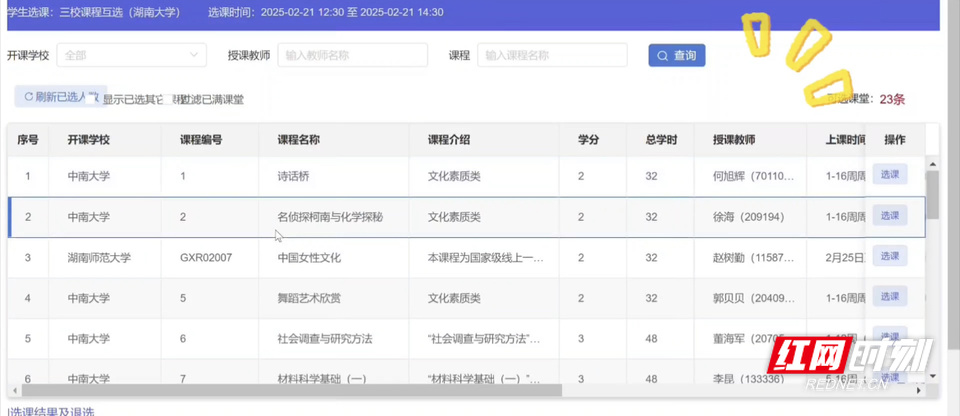Click the 操作 column header

[894, 140]
